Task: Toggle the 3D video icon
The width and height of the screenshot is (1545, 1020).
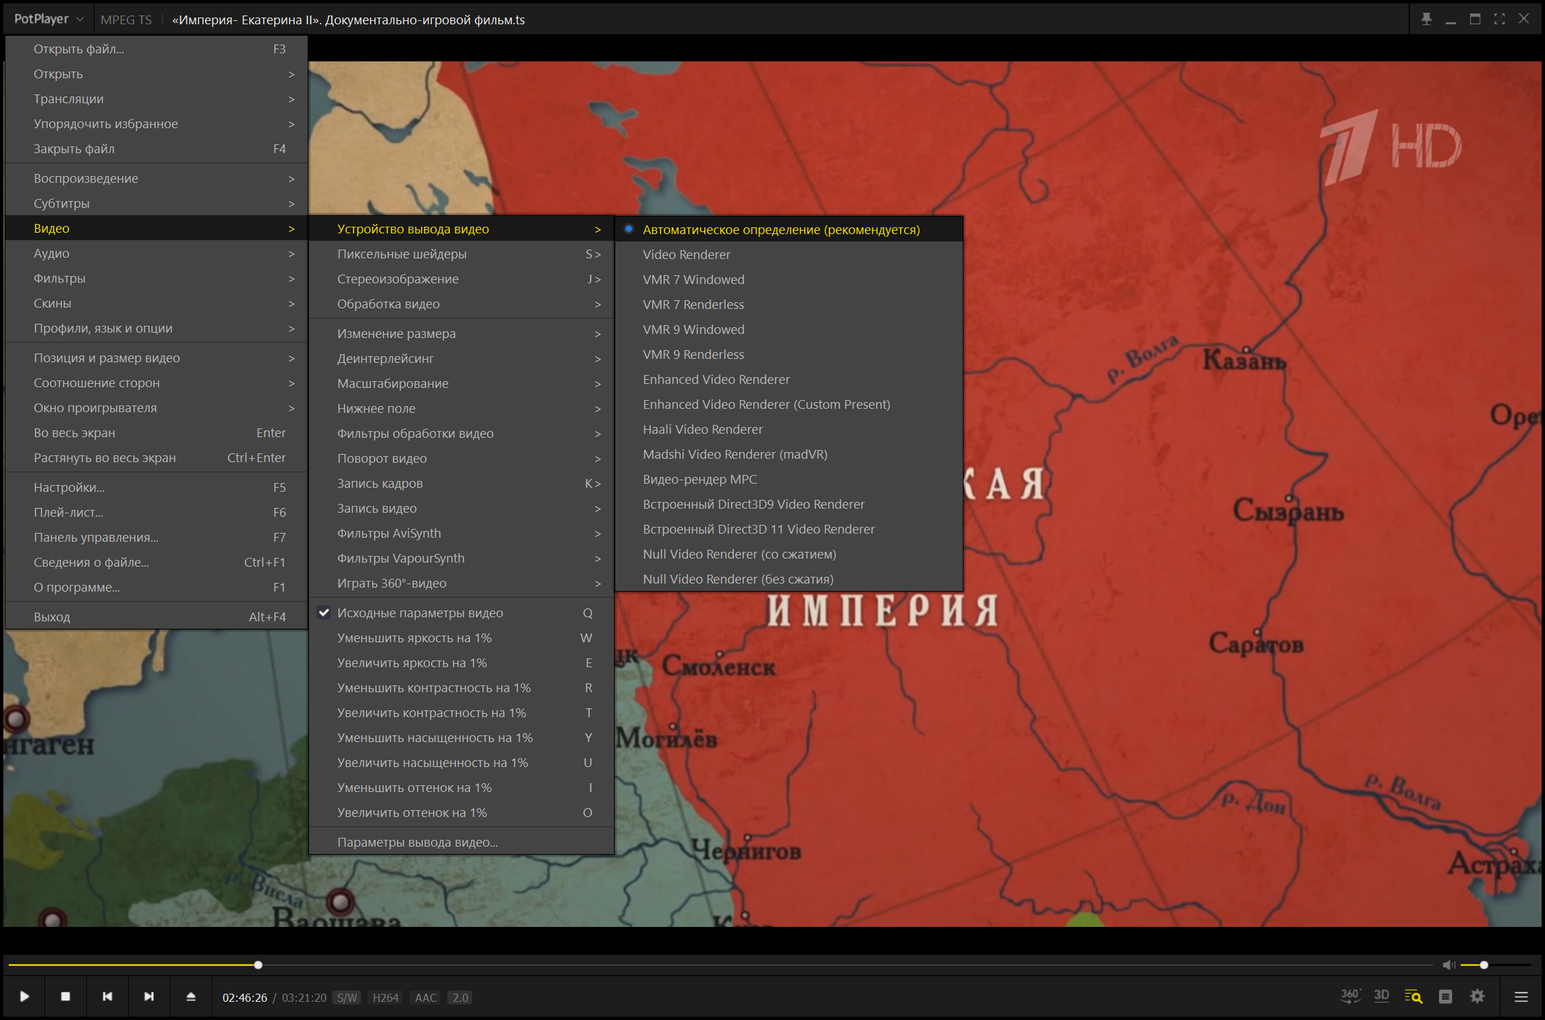Action: [x=1382, y=996]
